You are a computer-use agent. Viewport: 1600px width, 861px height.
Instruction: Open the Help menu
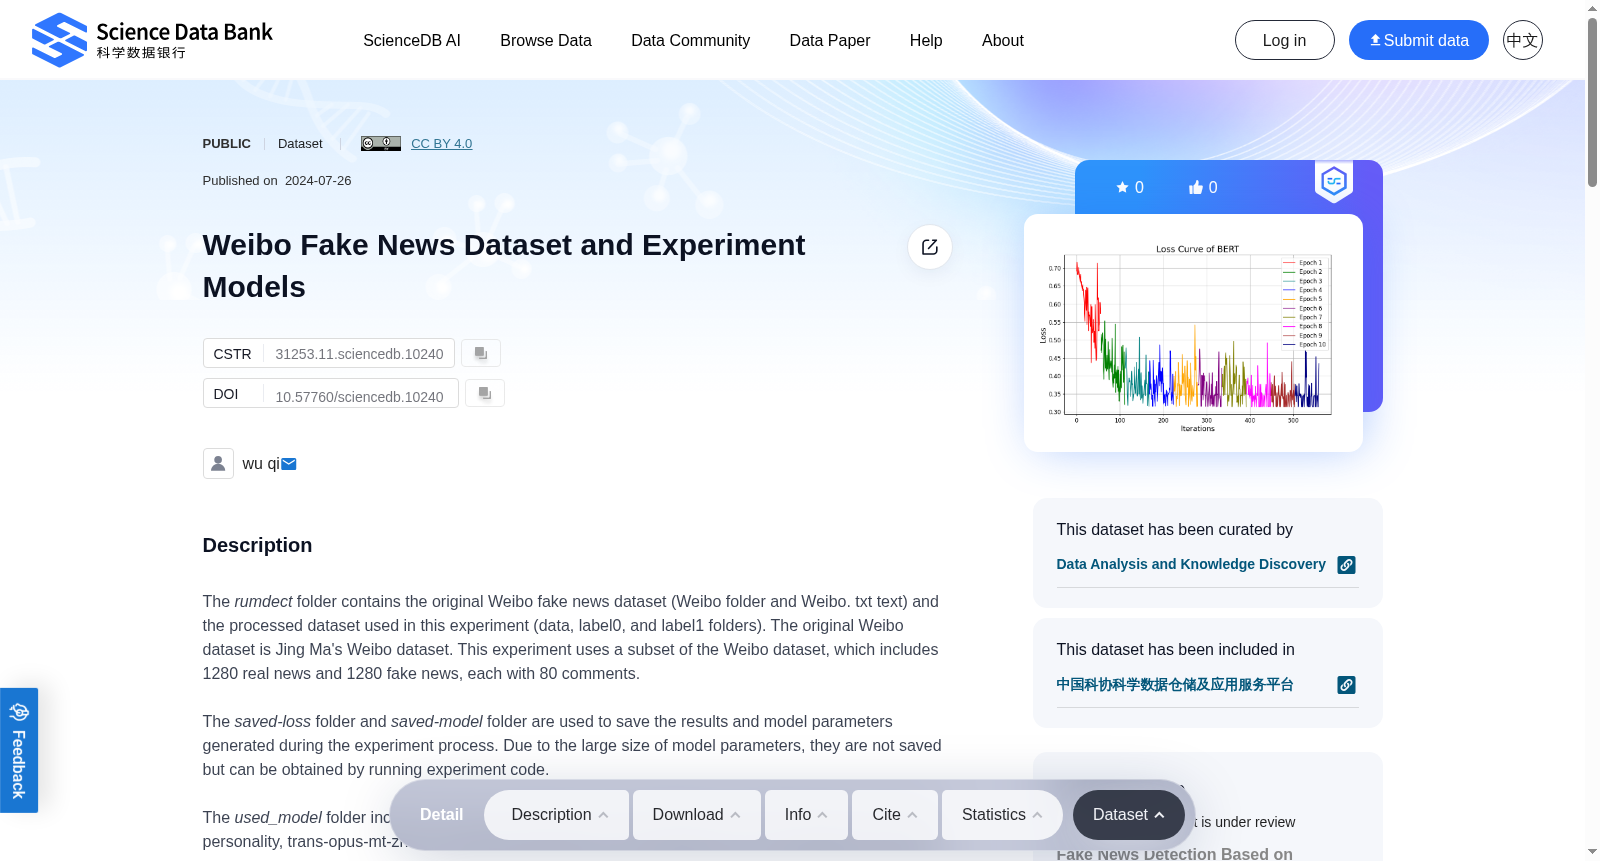click(x=926, y=40)
